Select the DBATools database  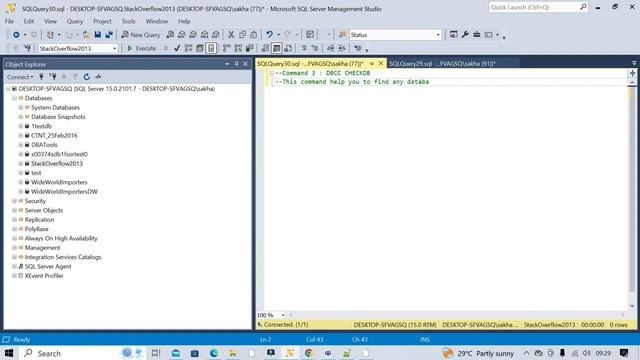click(44, 144)
